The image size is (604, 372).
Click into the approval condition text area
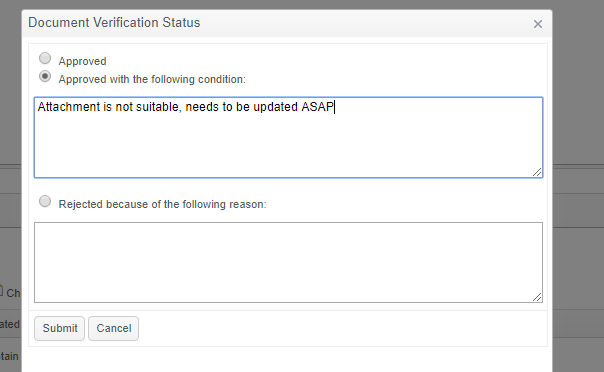coord(289,137)
